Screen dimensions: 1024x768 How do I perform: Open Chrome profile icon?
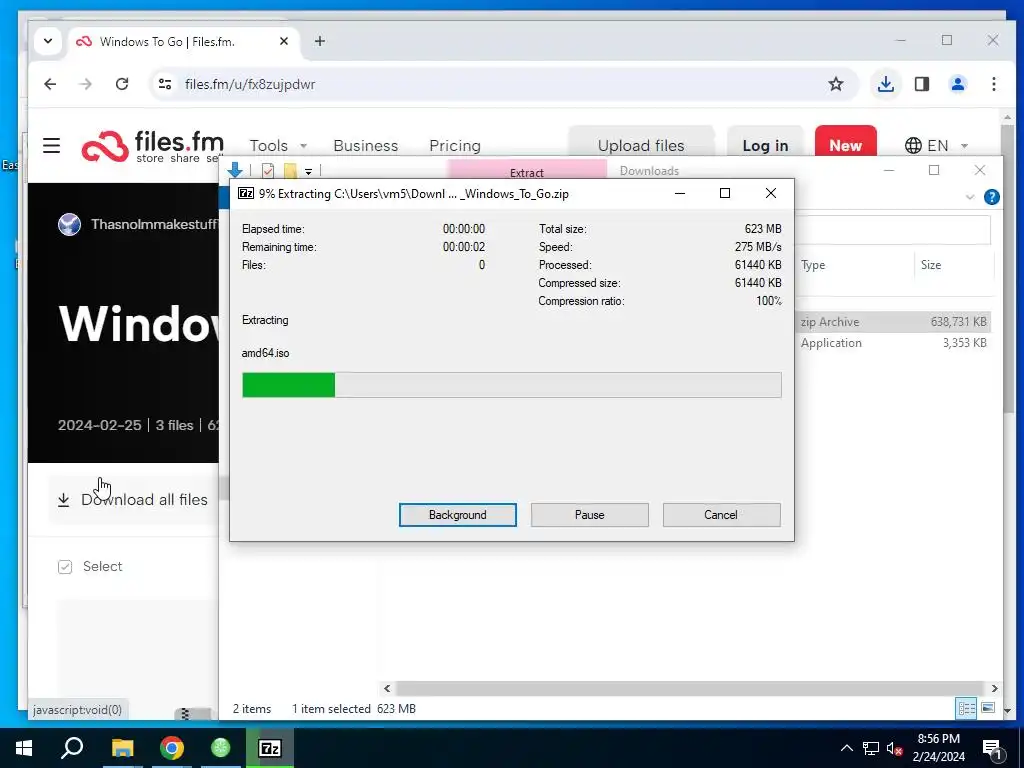click(x=957, y=84)
